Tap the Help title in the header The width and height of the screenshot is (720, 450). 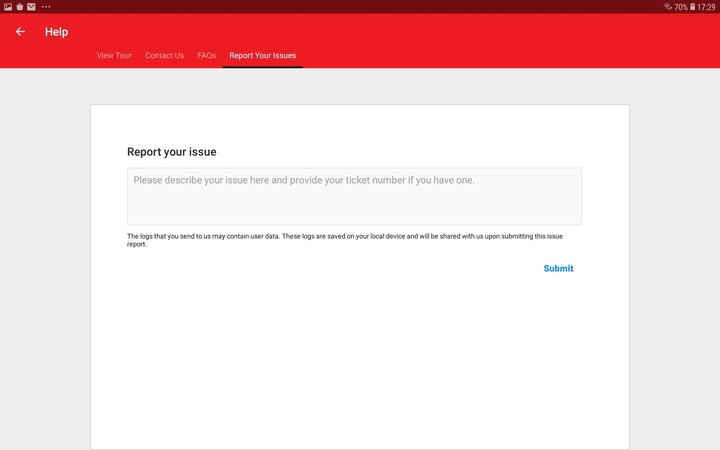coord(56,32)
